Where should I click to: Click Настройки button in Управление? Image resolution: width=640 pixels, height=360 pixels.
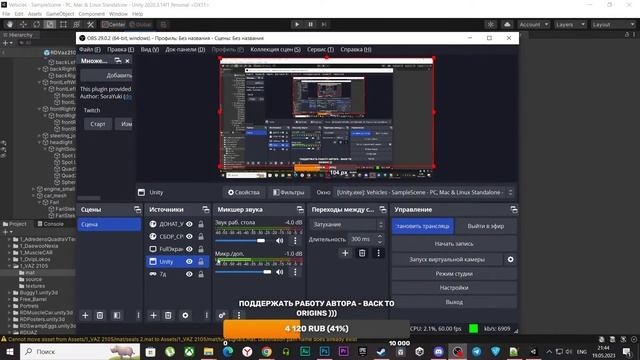pyautogui.click(x=454, y=288)
